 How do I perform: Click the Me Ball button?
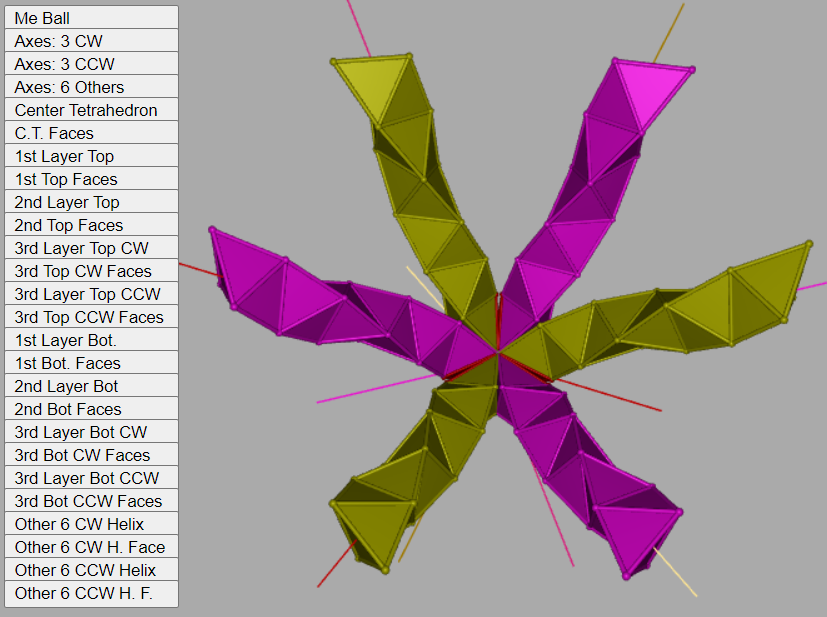pyautogui.click(x=91, y=17)
